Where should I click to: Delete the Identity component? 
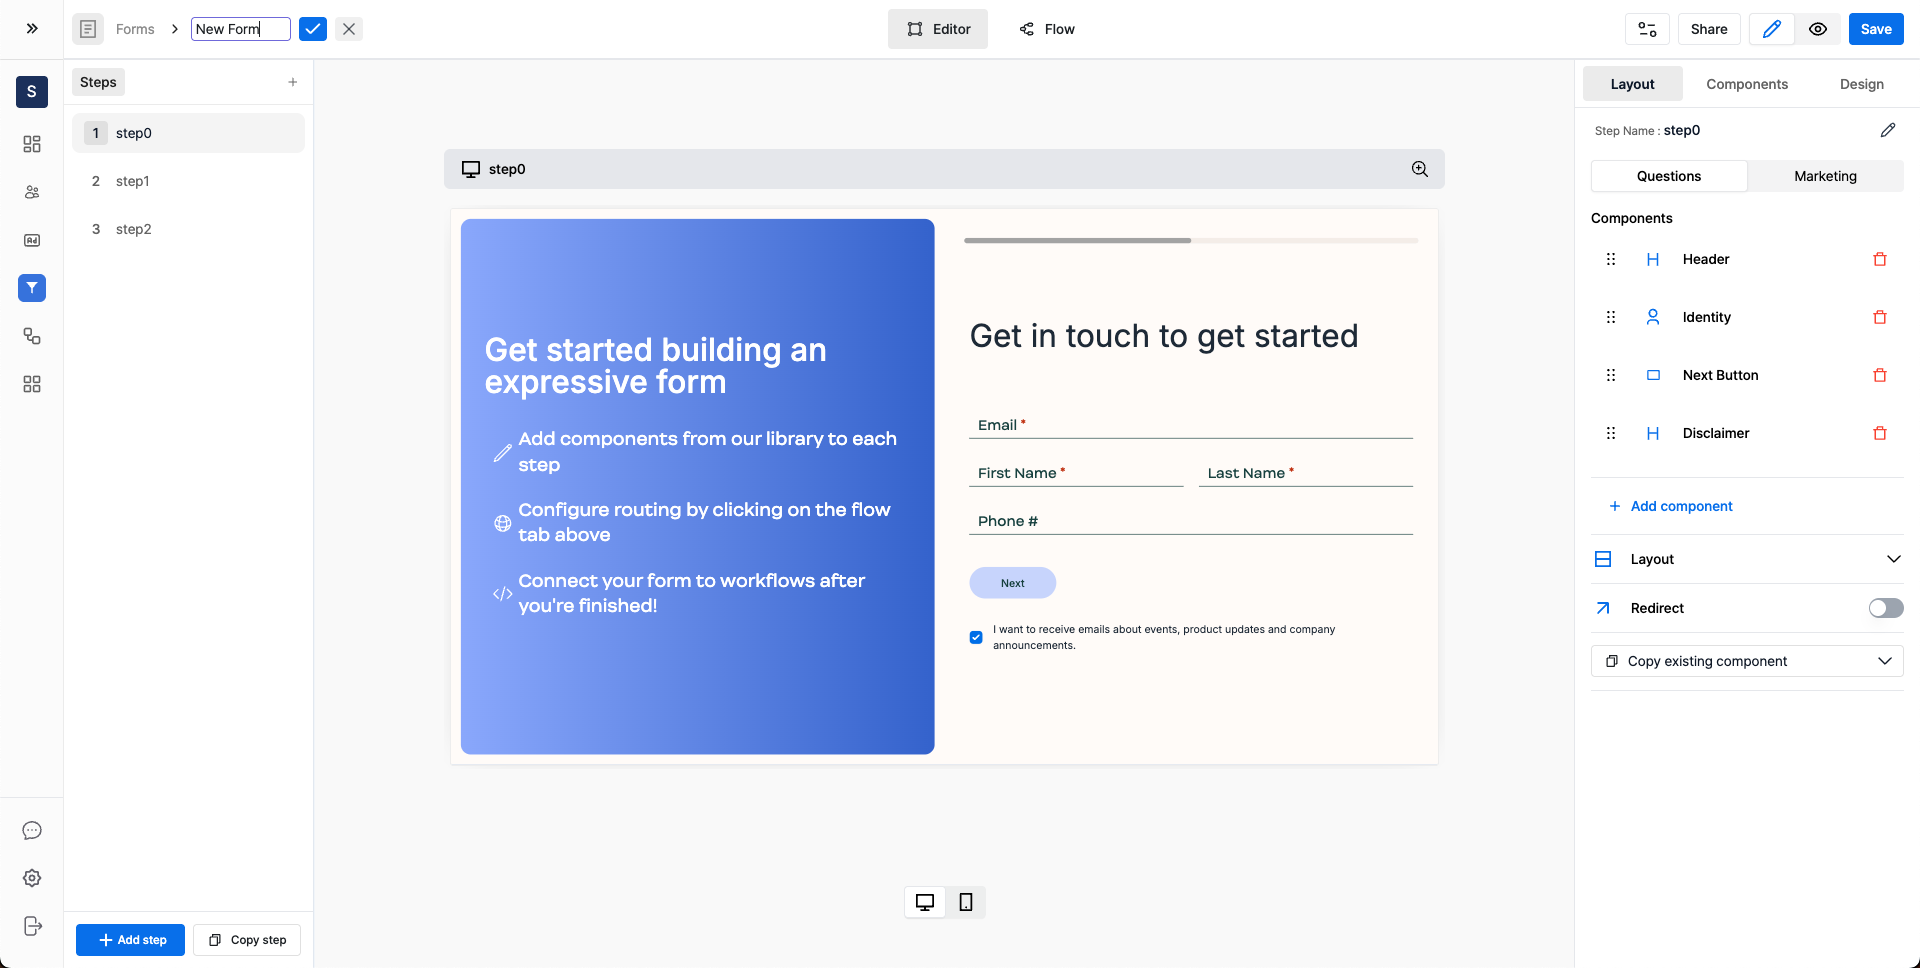1880,317
